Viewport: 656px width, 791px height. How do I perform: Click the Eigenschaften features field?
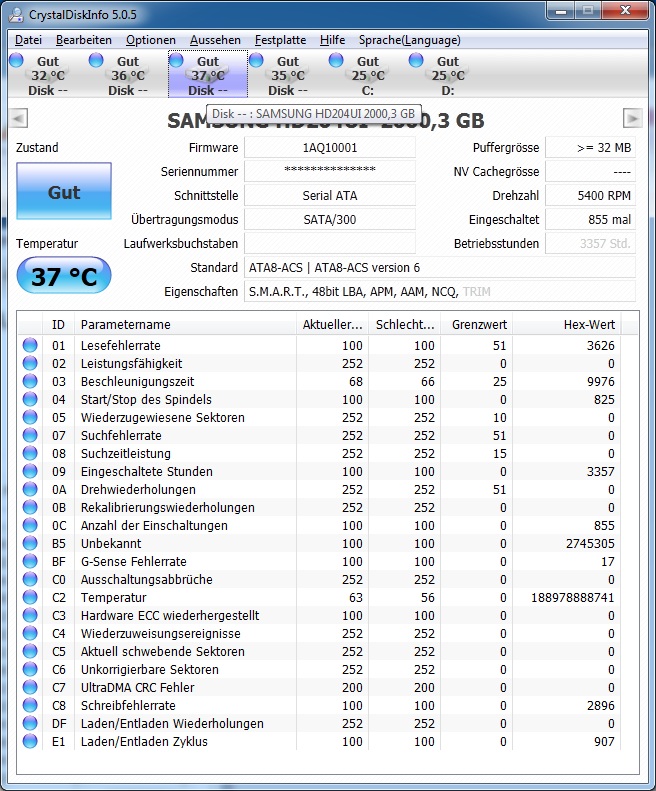coord(440,292)
